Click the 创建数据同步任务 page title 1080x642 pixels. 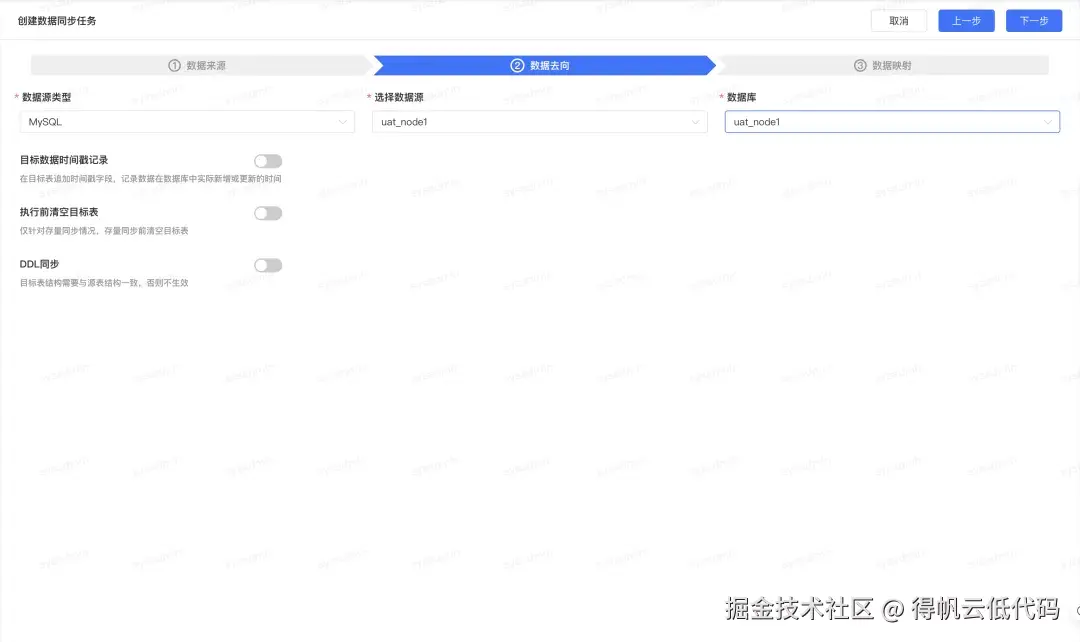click(57, 19)
